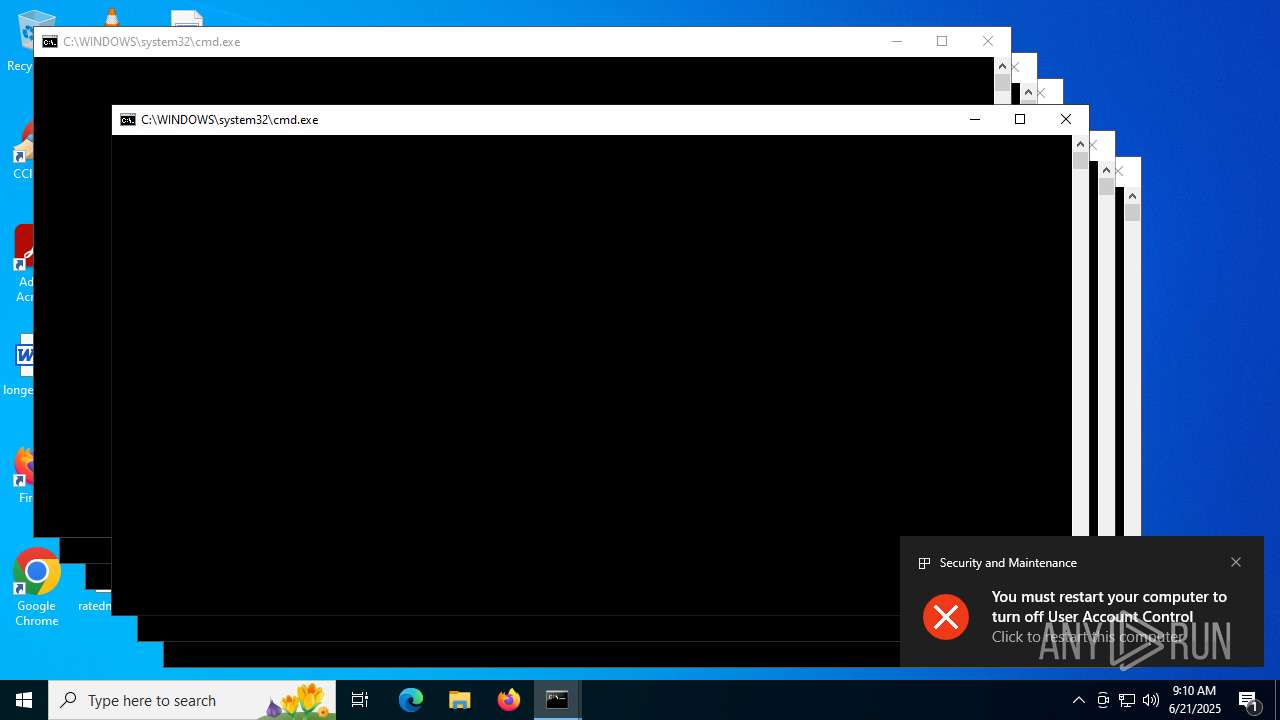Minimize the front cmd.exe window
The height and width of the screenshot is (720, 1280).
tap(974, 120)
